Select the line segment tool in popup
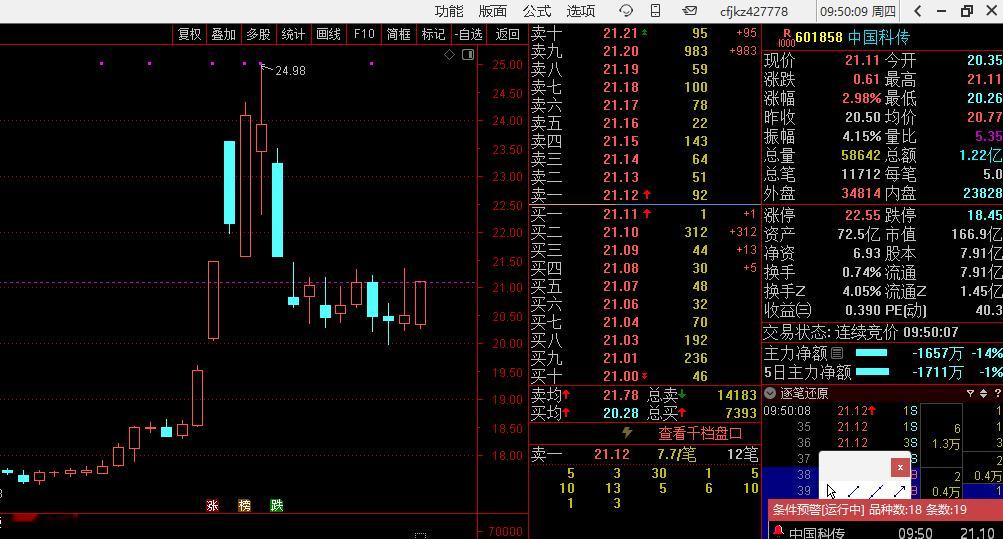 tap(853, 491)
